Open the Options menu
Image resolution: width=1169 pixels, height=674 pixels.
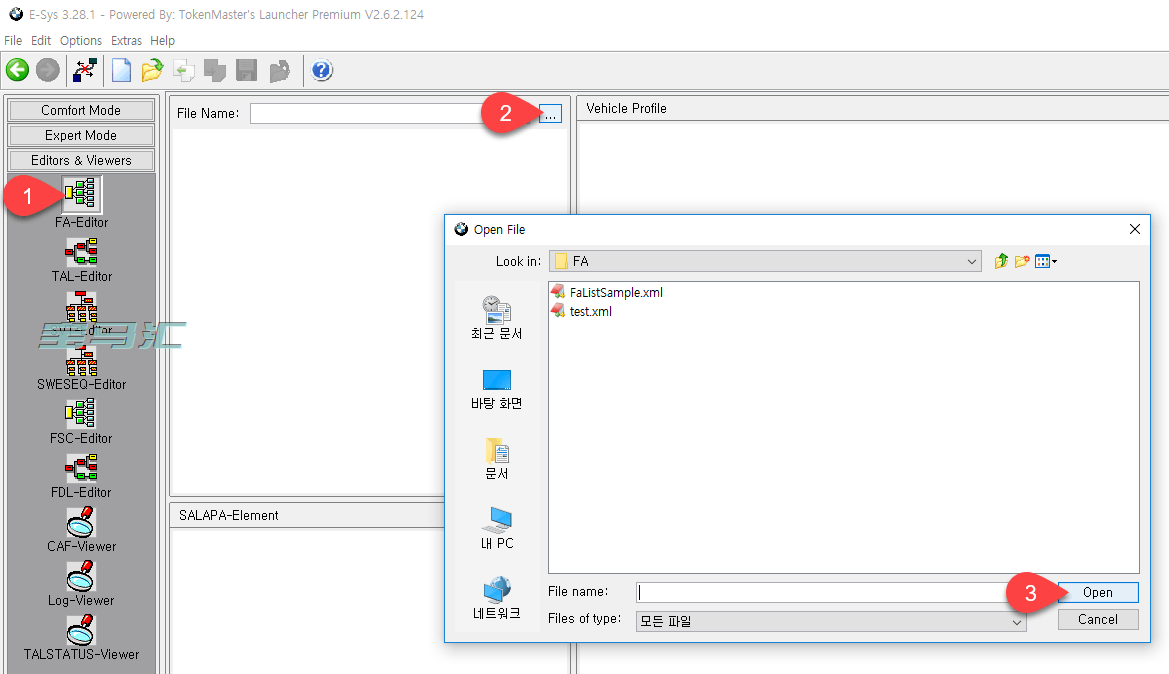click(x=81, y=41)
